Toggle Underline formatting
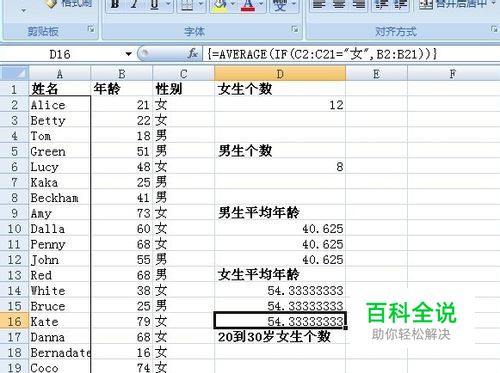Screen dimensions: 500x373 tap(154, 5)
